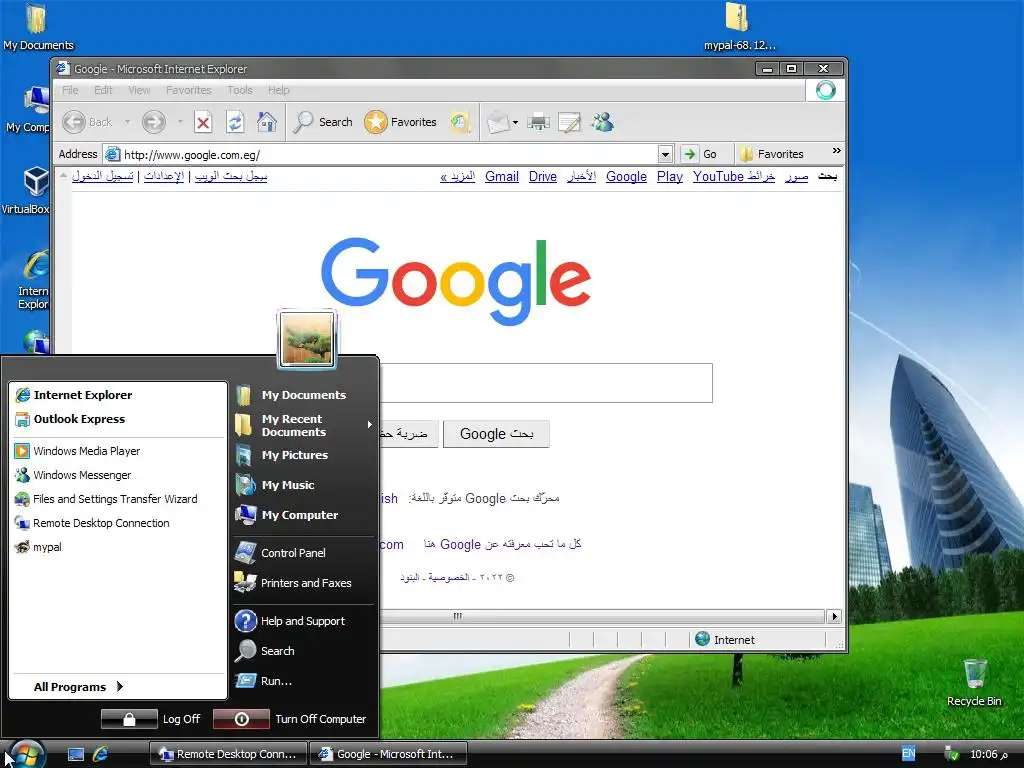Screen dimensions: 1024x768
Task: Print the page using the printer icon
Action: point(539,122)
